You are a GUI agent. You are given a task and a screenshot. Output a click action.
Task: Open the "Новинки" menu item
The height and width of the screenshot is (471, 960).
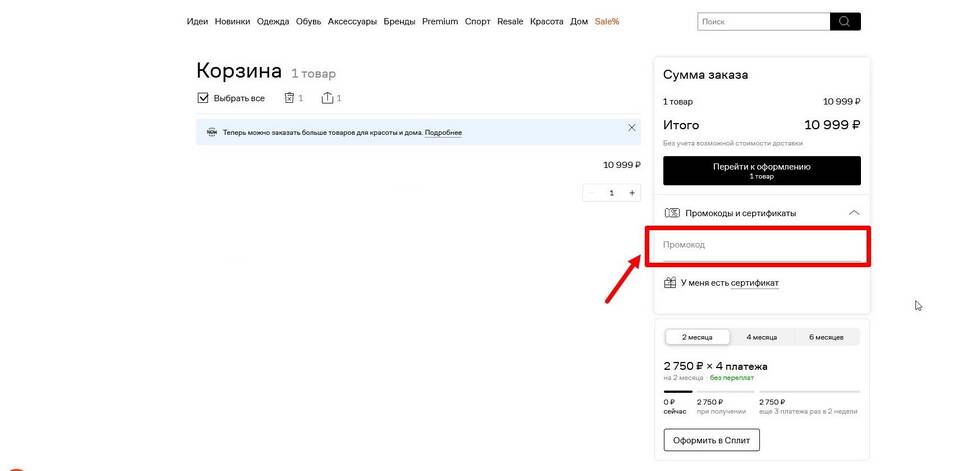coord(232,21)
